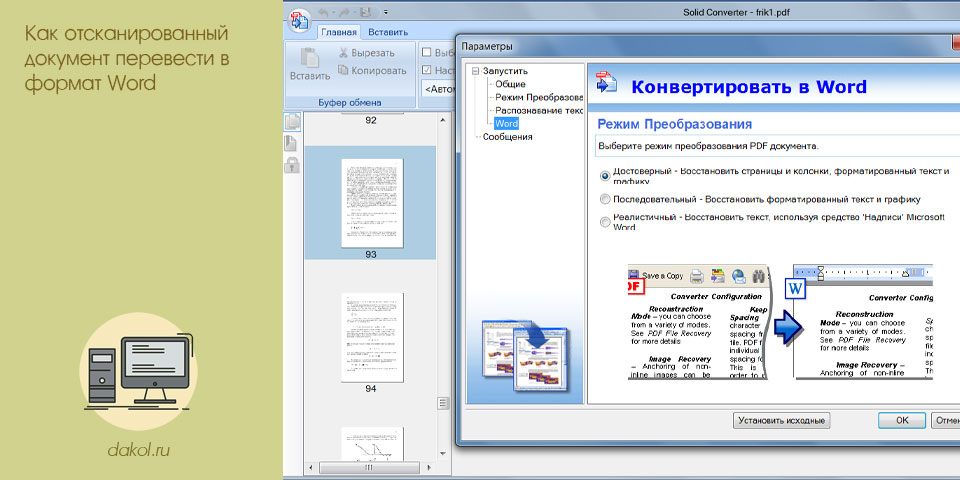Click the Undo arrow in quick access toolbar
The width and height of the screenshot is (960, 480).
[x=324, y=12]
